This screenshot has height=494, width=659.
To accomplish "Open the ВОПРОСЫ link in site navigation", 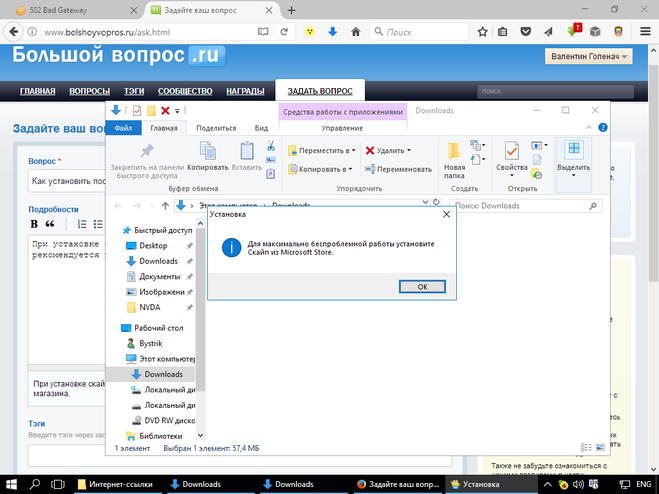I will click(89, 91).
